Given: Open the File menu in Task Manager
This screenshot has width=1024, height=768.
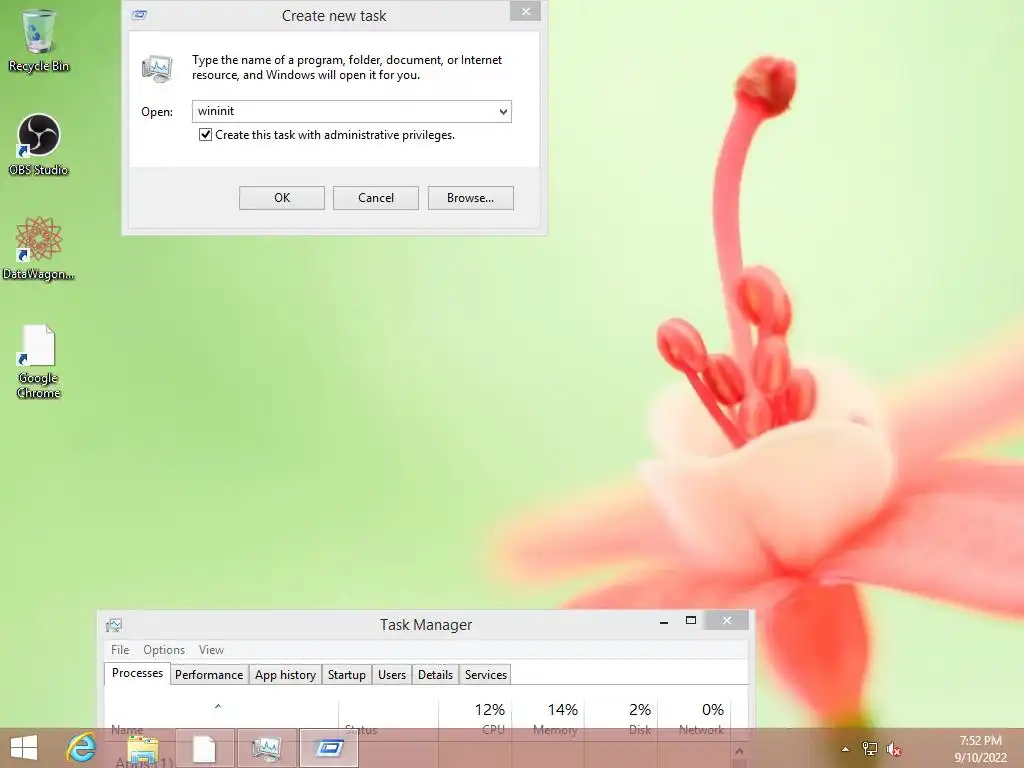Looking at the screenshot, I should [x=120, y=650].
